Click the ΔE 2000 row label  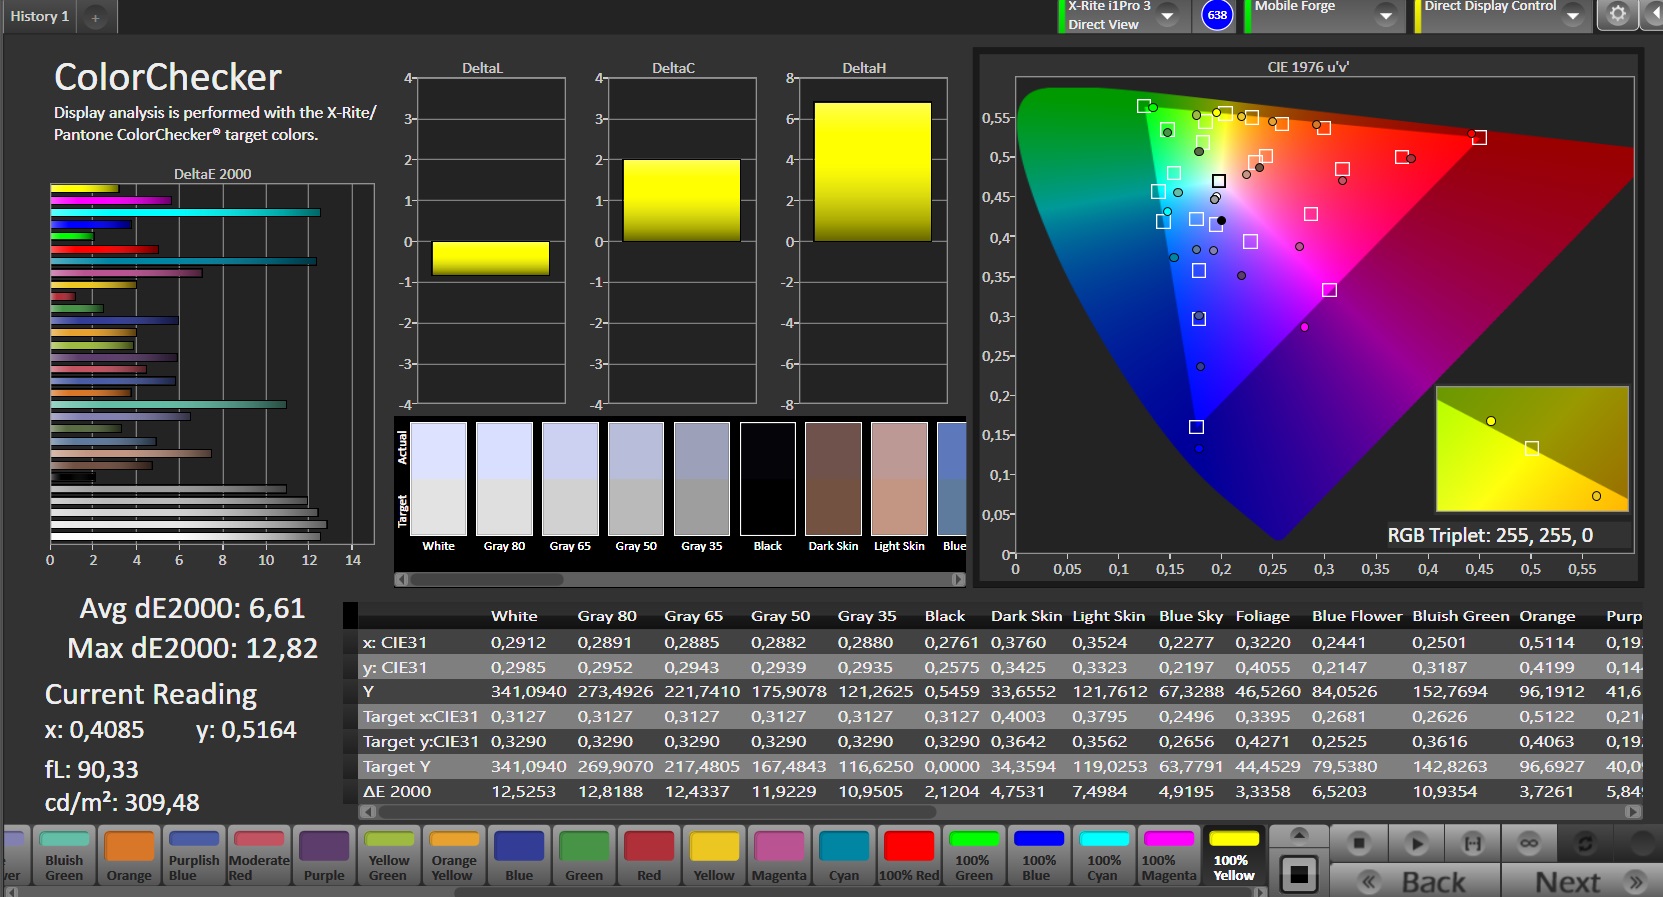(397, 791)
